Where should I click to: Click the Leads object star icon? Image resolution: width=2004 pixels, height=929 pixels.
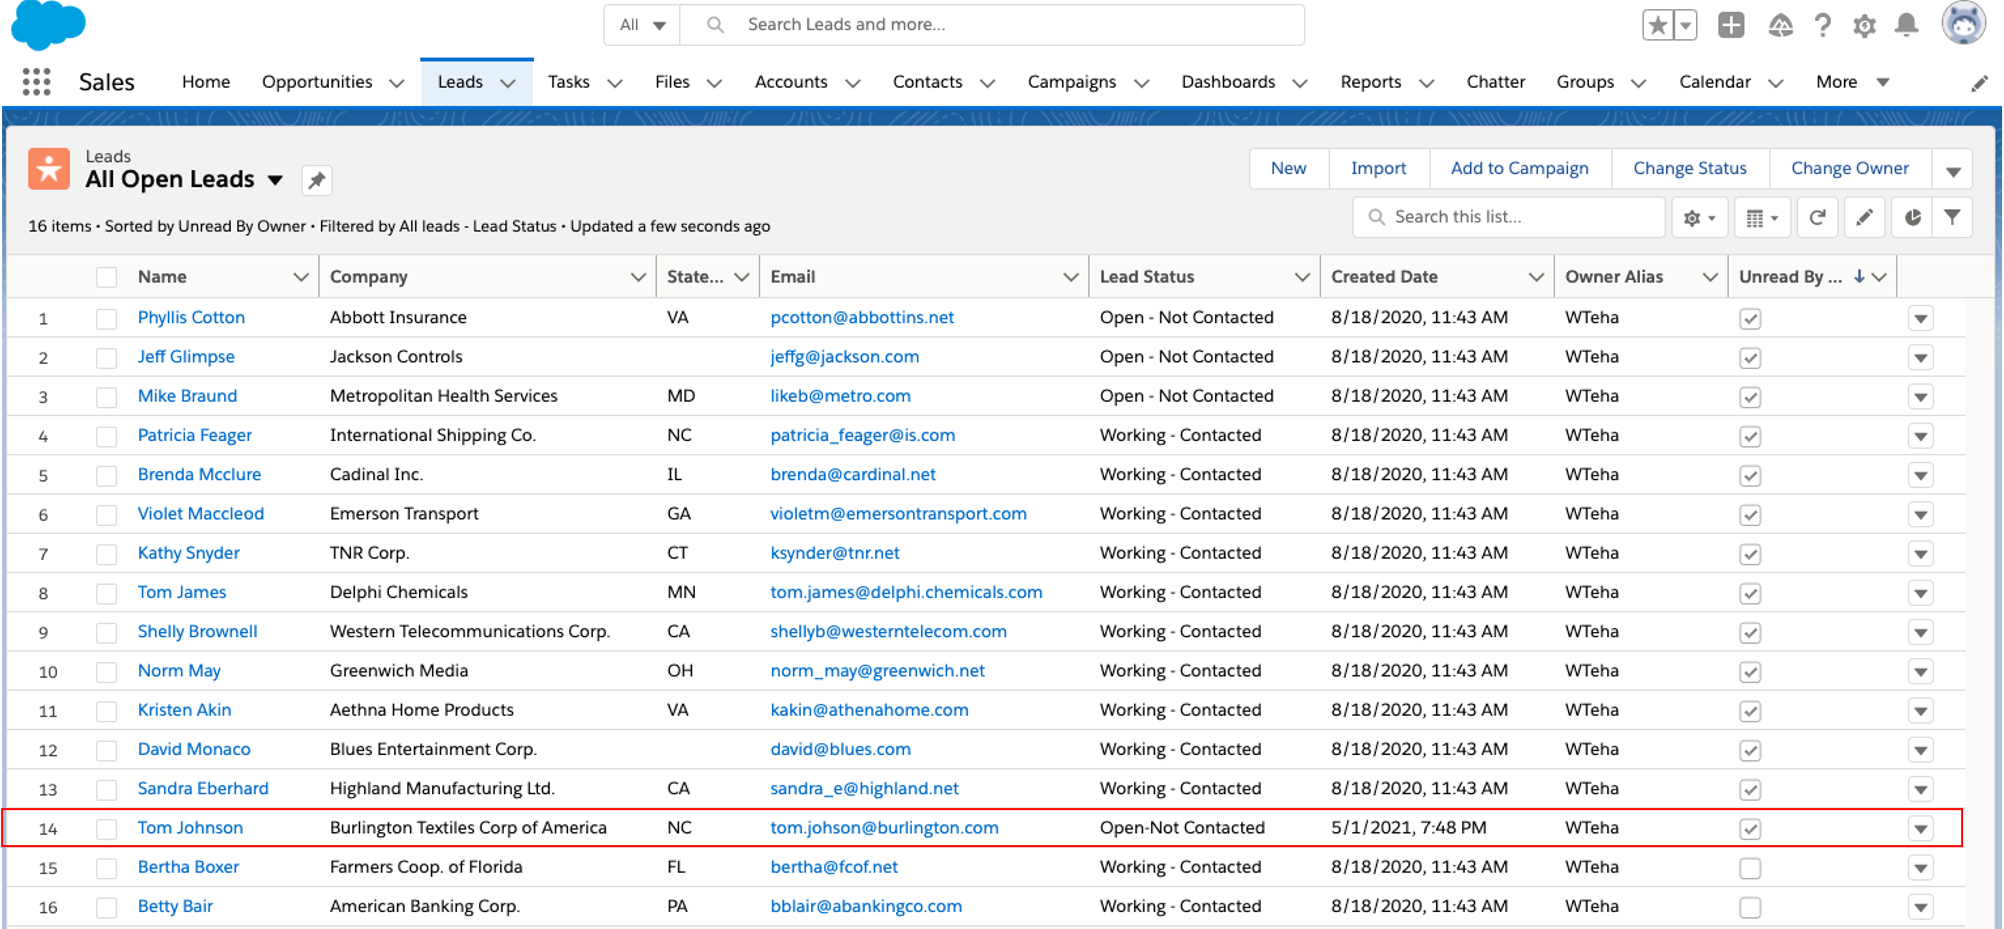49,169
